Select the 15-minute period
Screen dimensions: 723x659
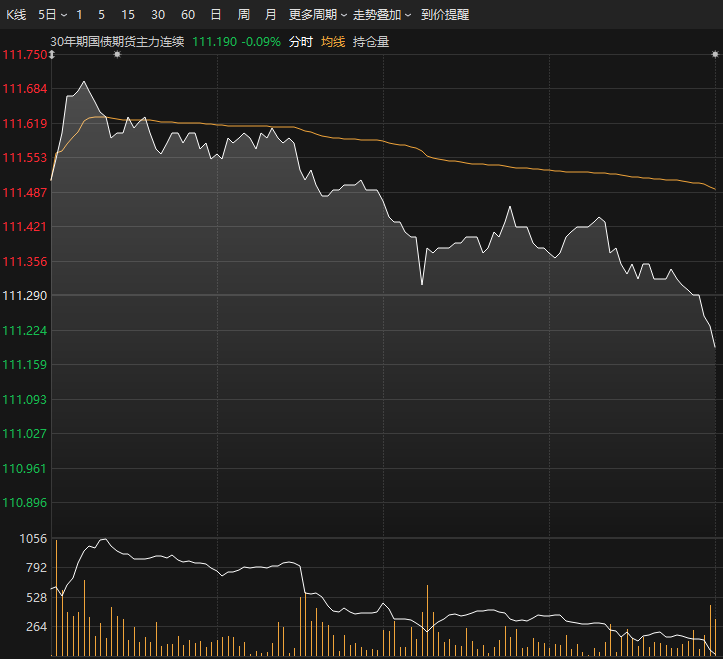[x=128, y=15]
